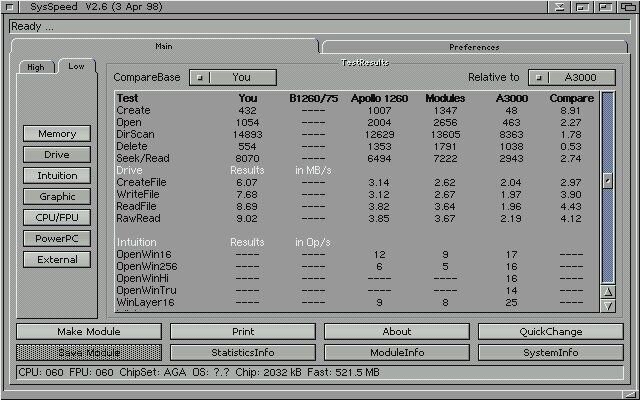Click the QuickChange button
Image resolution: width=640 pixels, height=400 pixels.
point(551,331)
